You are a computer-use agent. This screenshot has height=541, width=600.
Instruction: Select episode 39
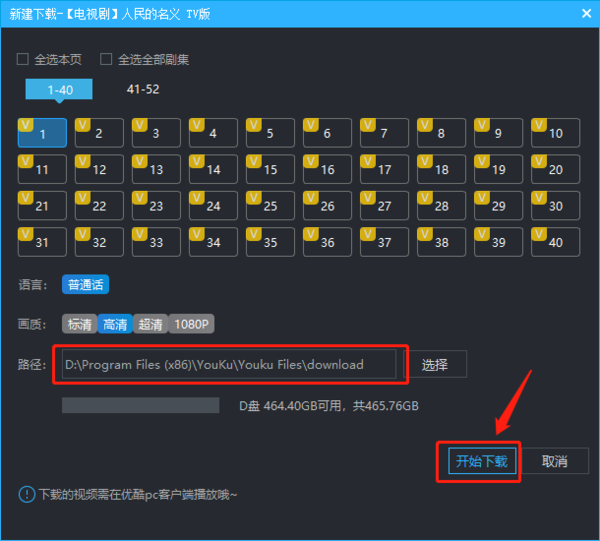tap(498, 242)
